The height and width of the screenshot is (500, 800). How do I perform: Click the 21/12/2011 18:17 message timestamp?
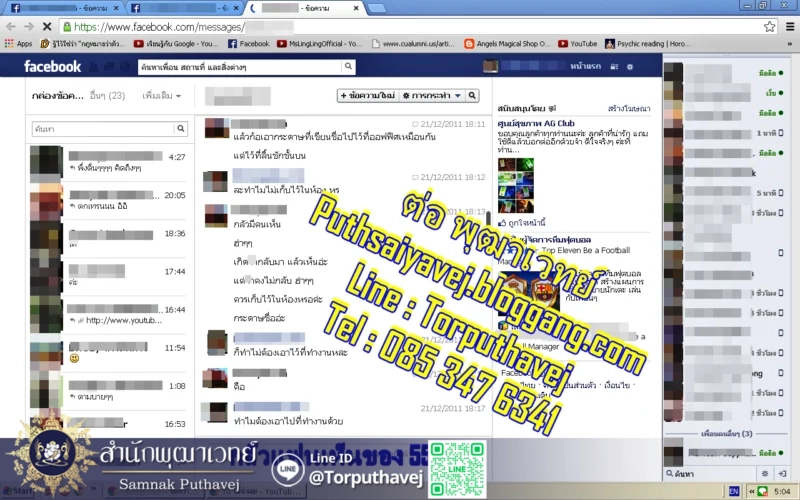tap(453, 408)
